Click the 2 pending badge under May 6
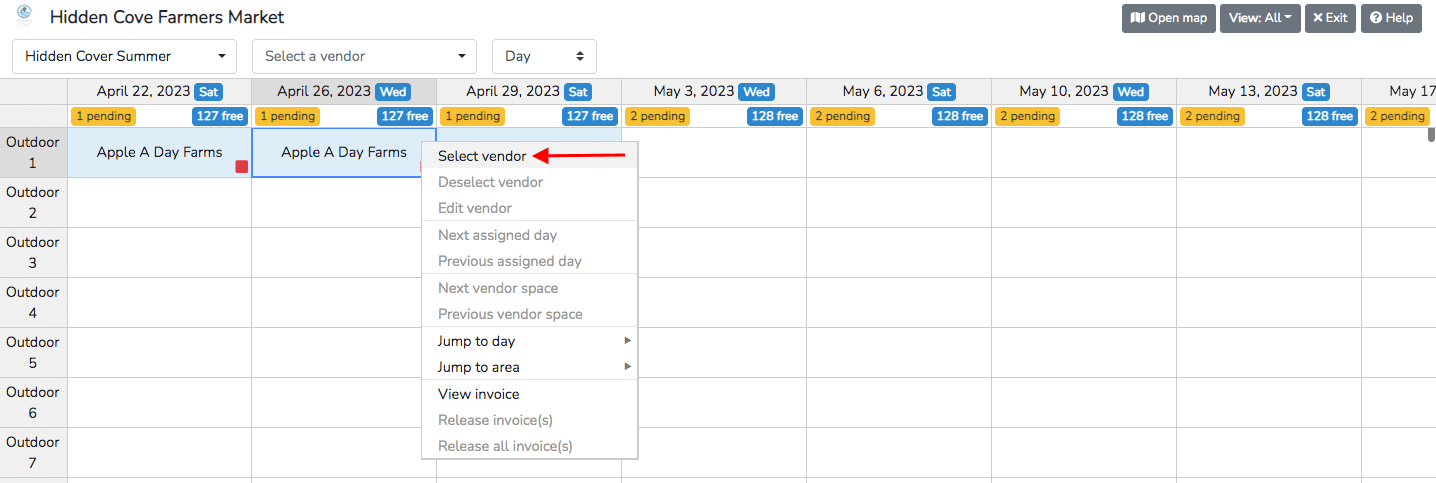Image resolution: width=1436 pixels, height=483 pixels. click(x=842, y=116)
